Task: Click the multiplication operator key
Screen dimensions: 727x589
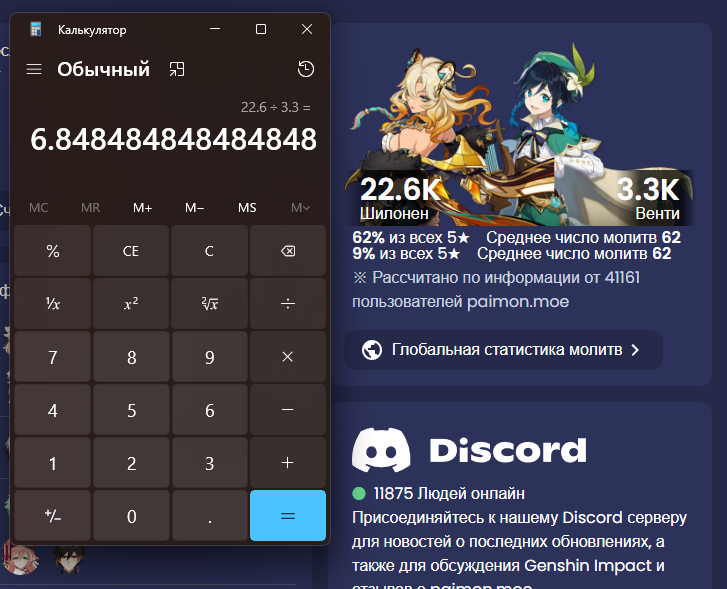Action: (x=288, y=357)
